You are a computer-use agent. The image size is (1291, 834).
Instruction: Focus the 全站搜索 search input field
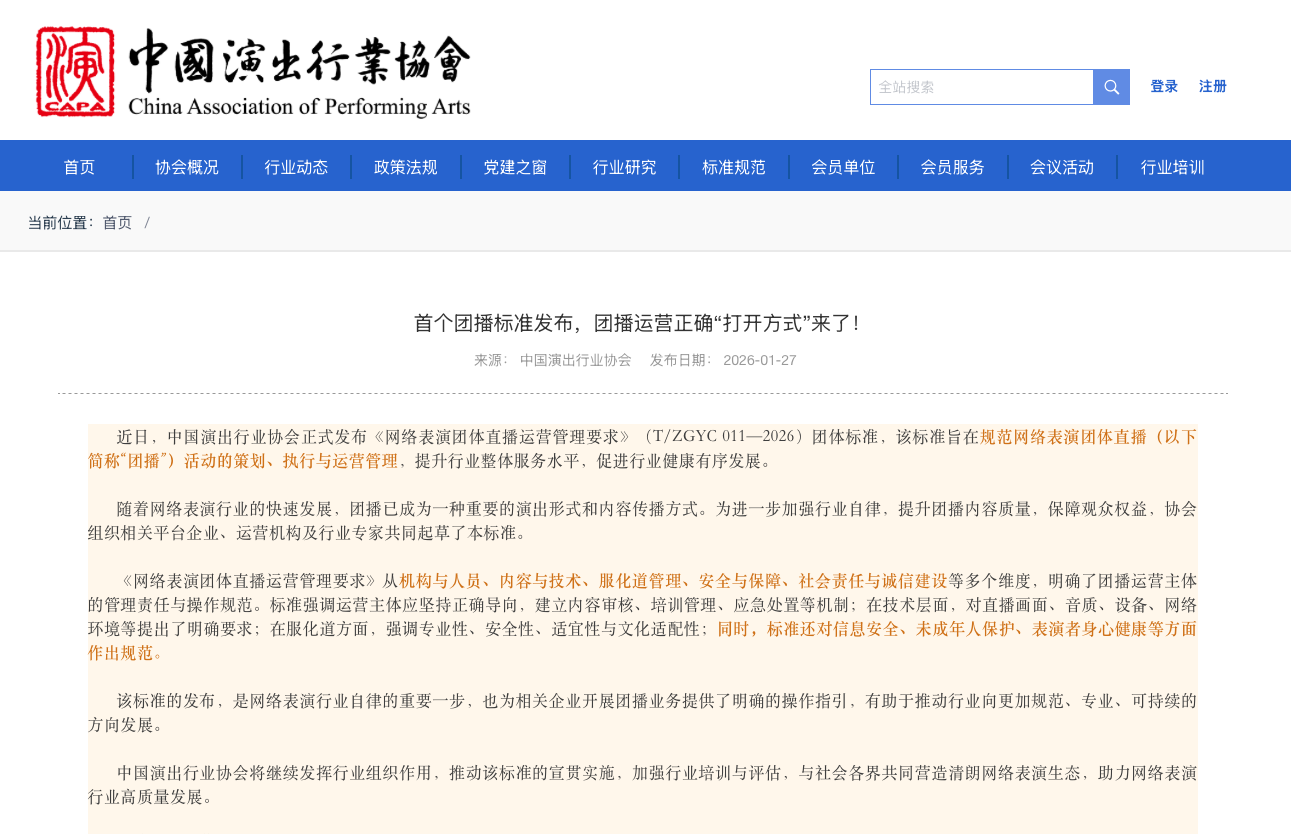pos(981,87)
